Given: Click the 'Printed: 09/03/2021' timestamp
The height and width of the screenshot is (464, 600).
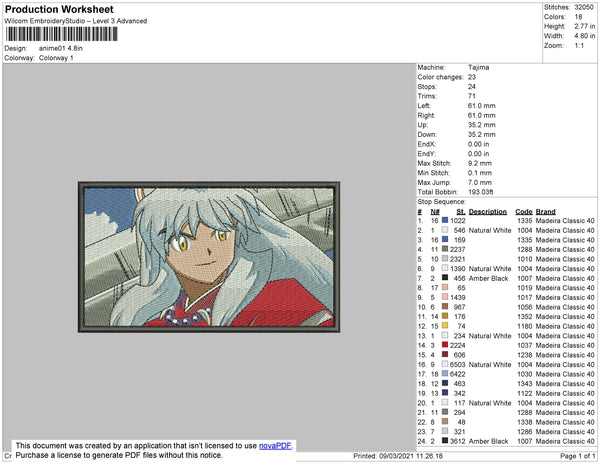Looking at the screenshot, I should click(x=398, y=456).
